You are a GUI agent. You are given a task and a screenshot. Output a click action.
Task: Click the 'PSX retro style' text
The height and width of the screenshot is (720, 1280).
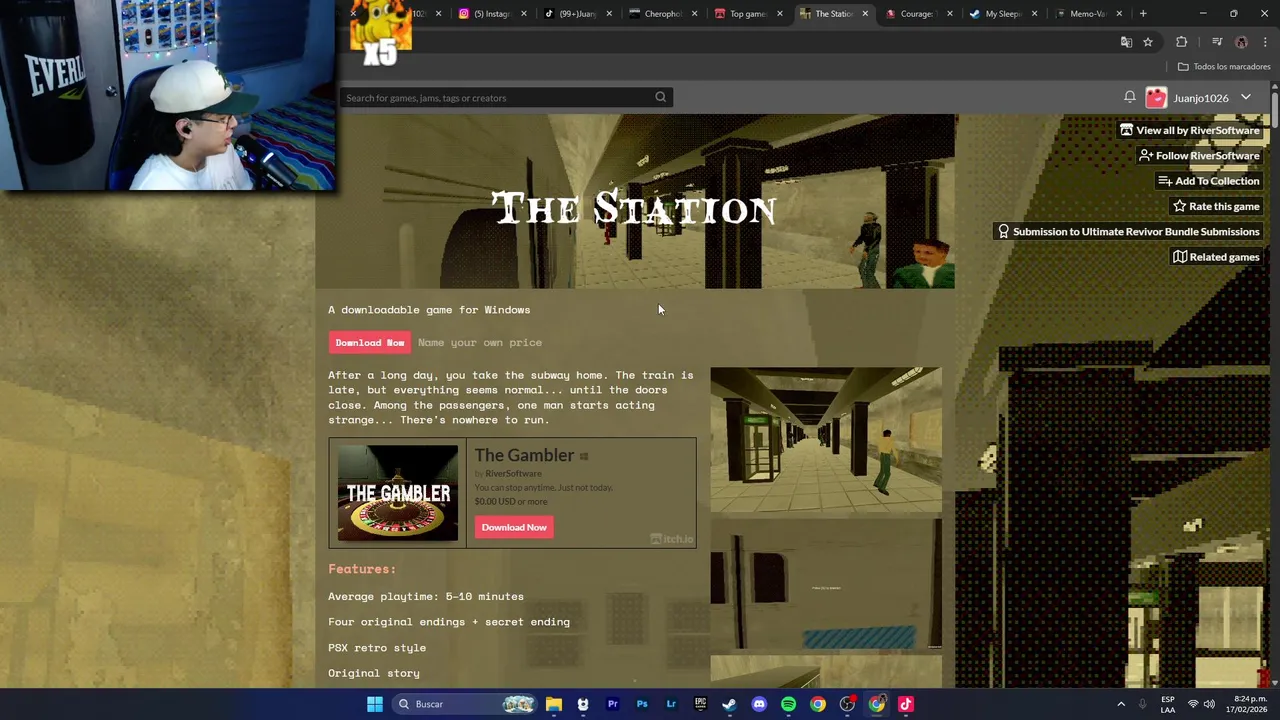click(377, 647)
